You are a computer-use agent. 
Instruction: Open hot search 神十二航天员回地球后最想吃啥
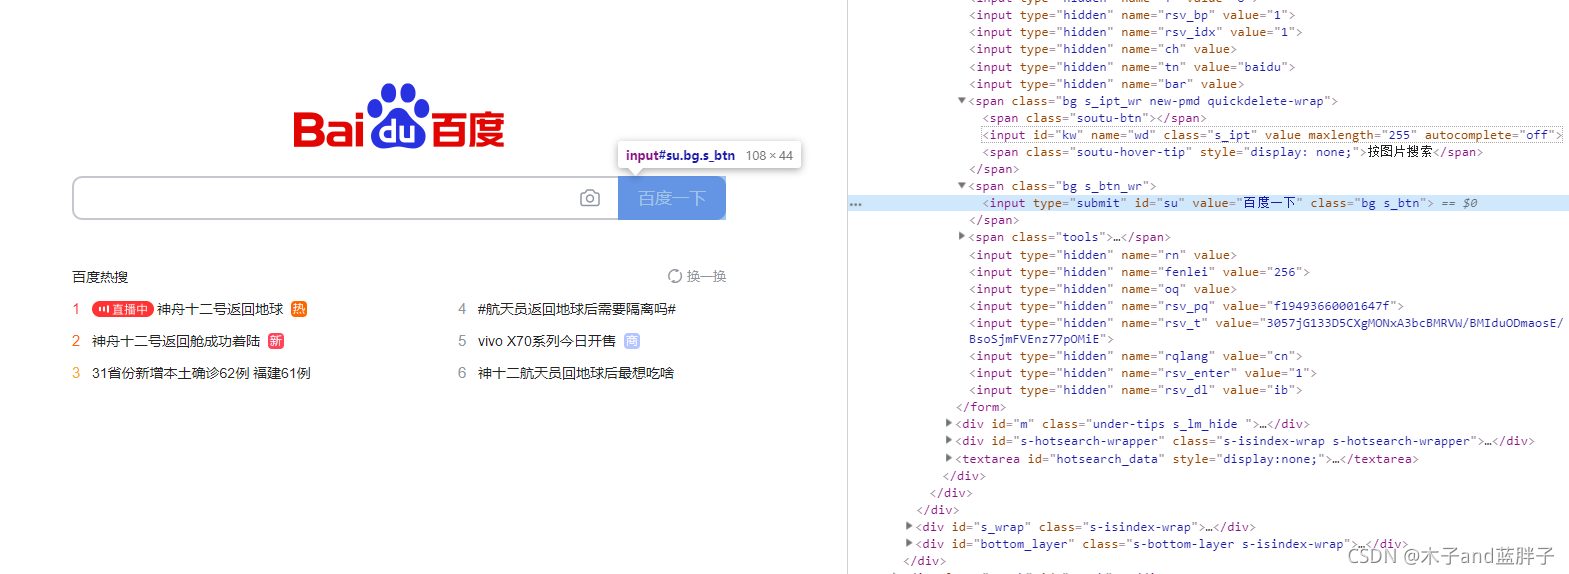(x=576, y=373)
